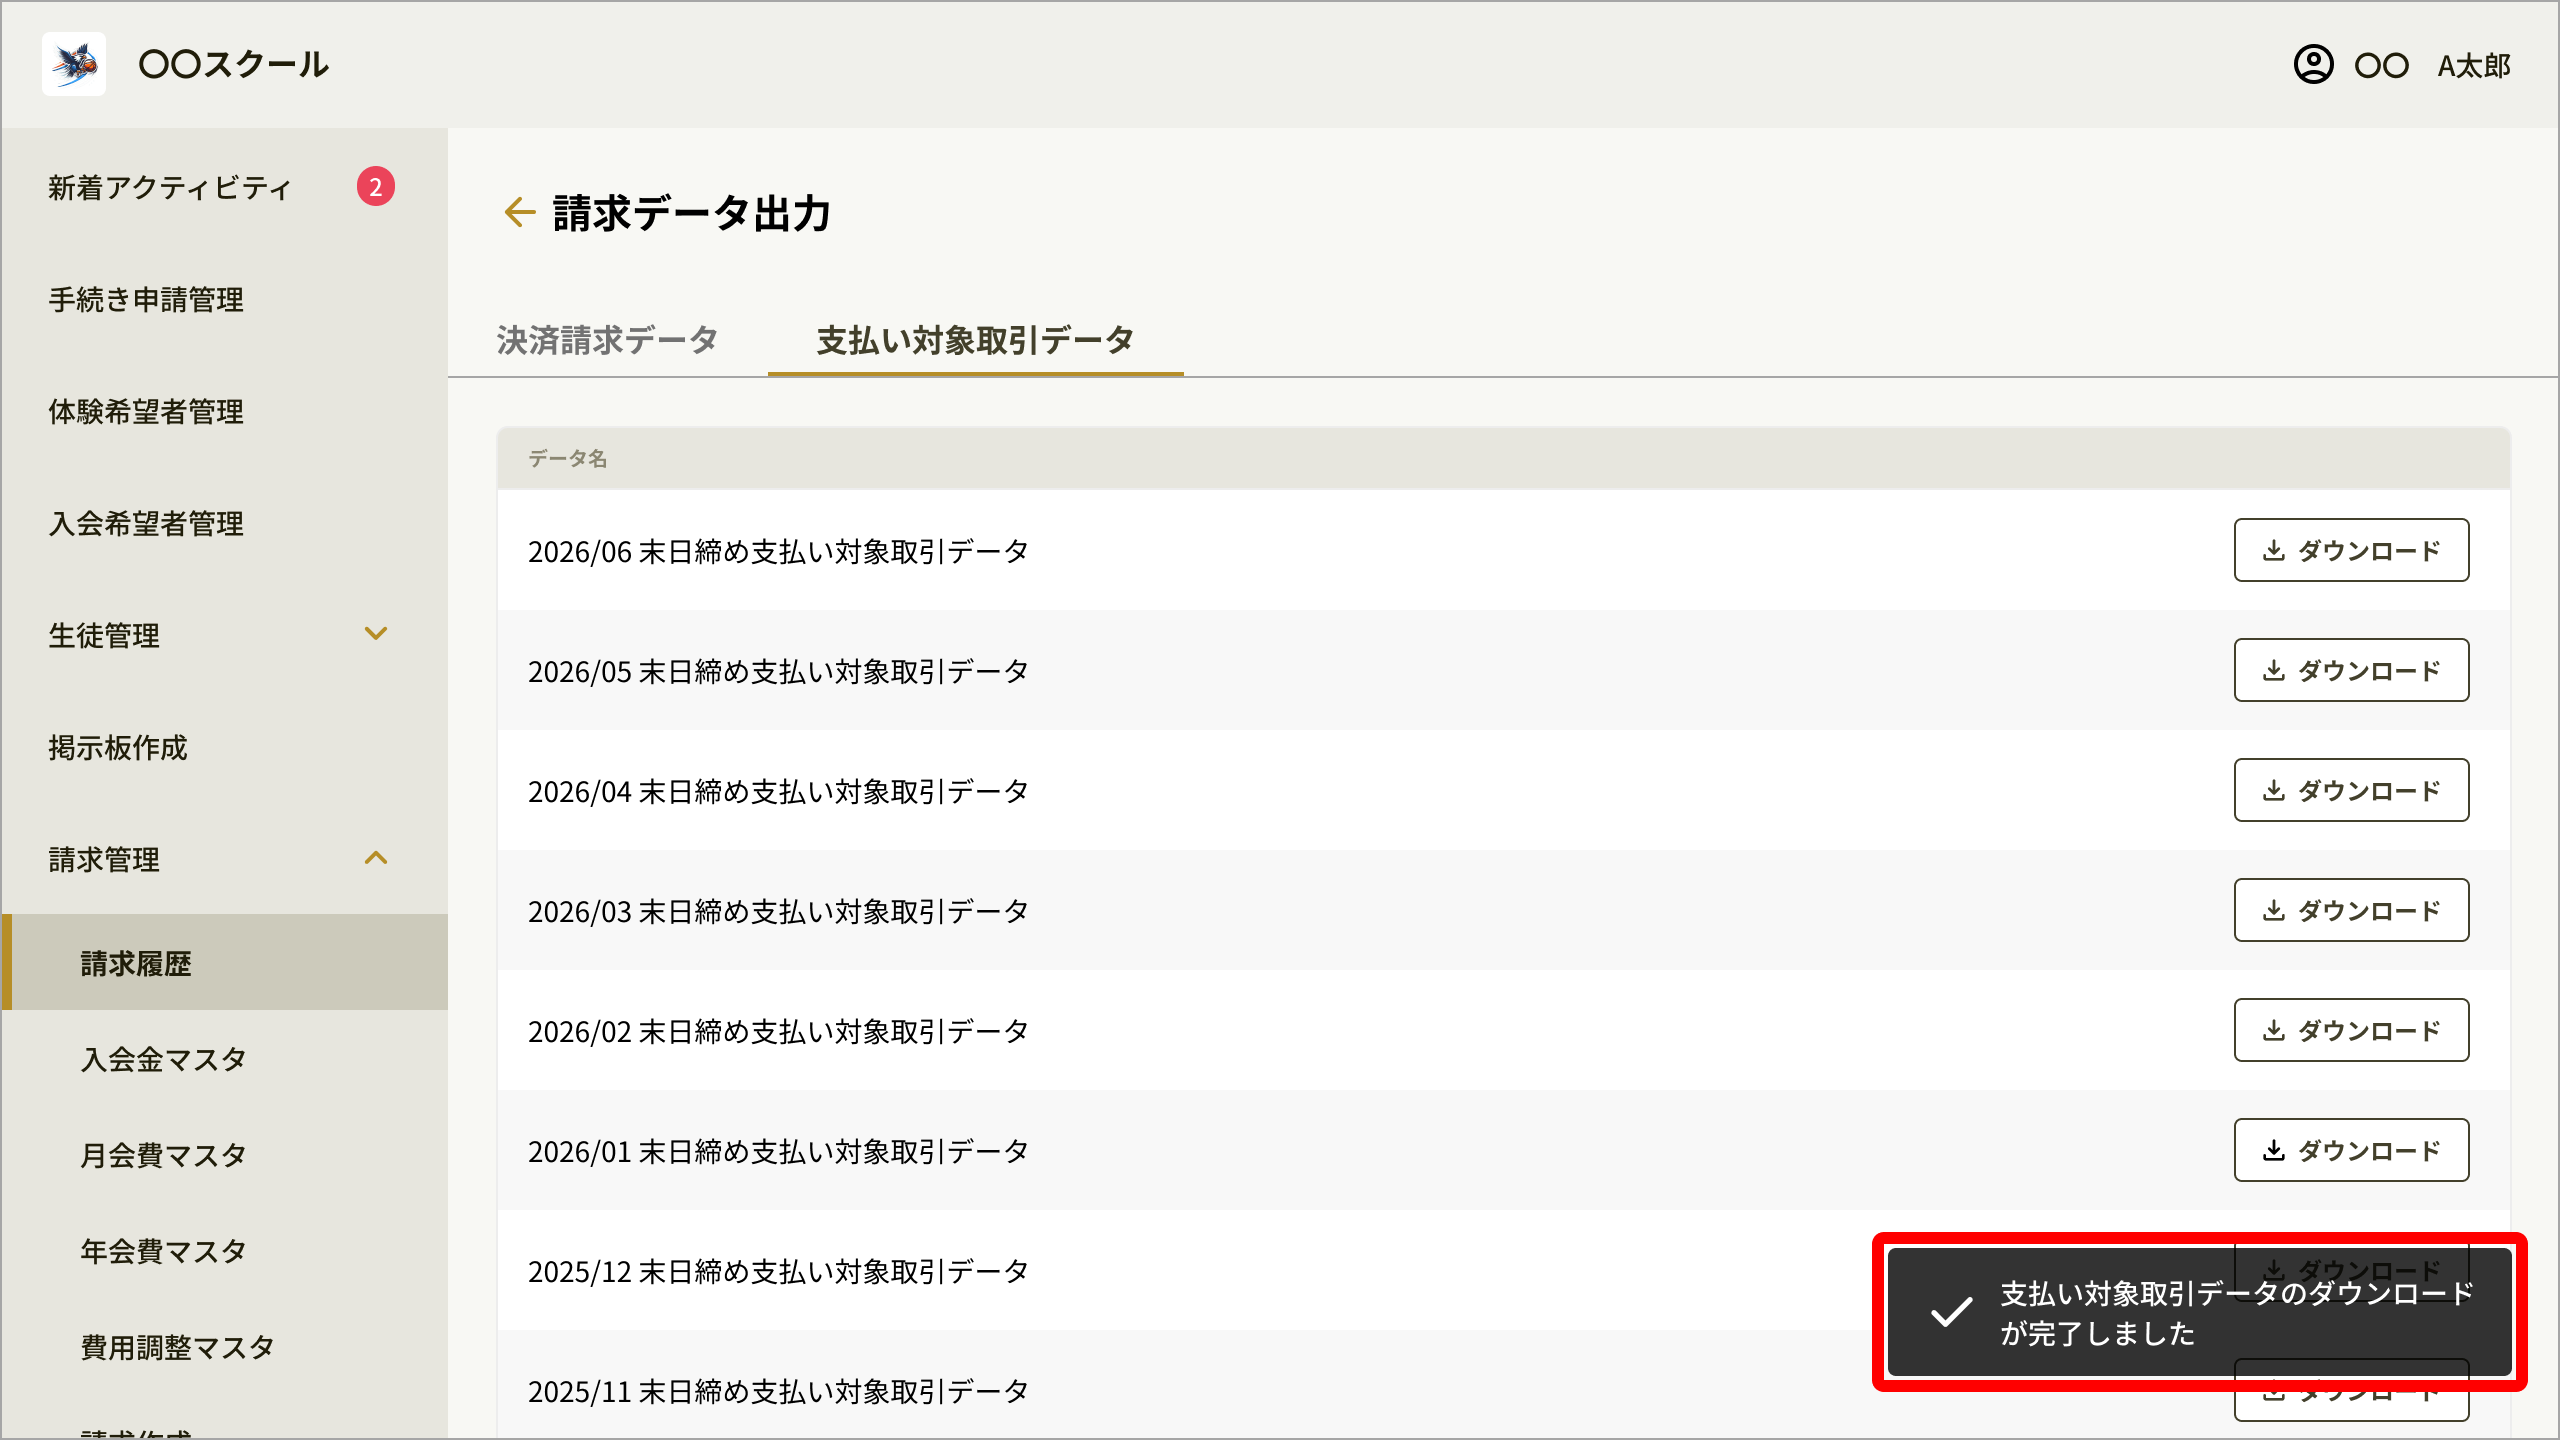The width and height of the screenshot is (2560, 1440).
Task: Select the 支払い対象取引データ tab
Action: click(x=975, y=340)
